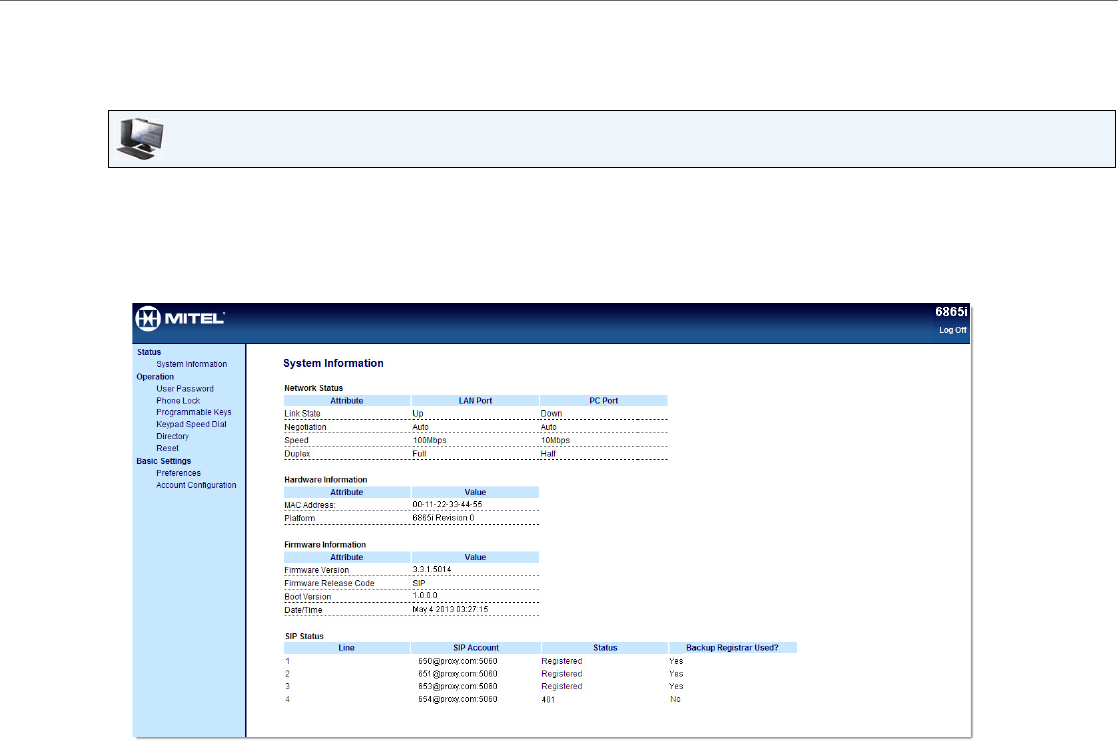The width and height of the screenshot is (1118, 741).
Task: Click the LAN speed value 100Mbps
Action: 429,440
